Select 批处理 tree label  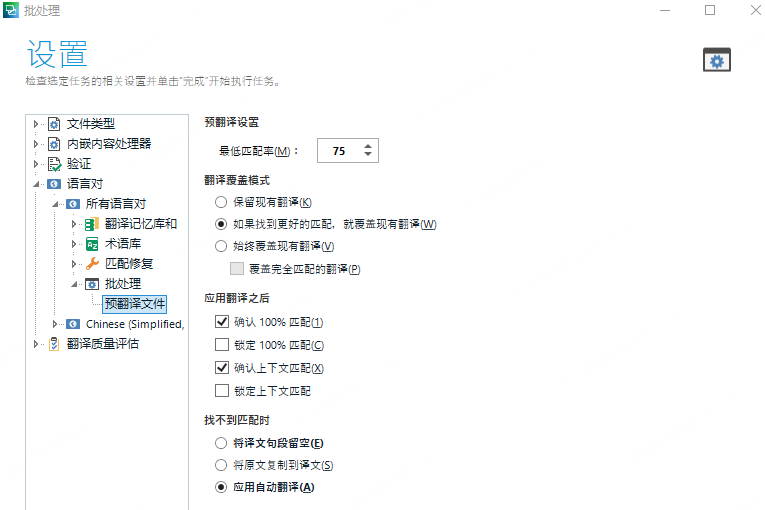click(123, 284)
